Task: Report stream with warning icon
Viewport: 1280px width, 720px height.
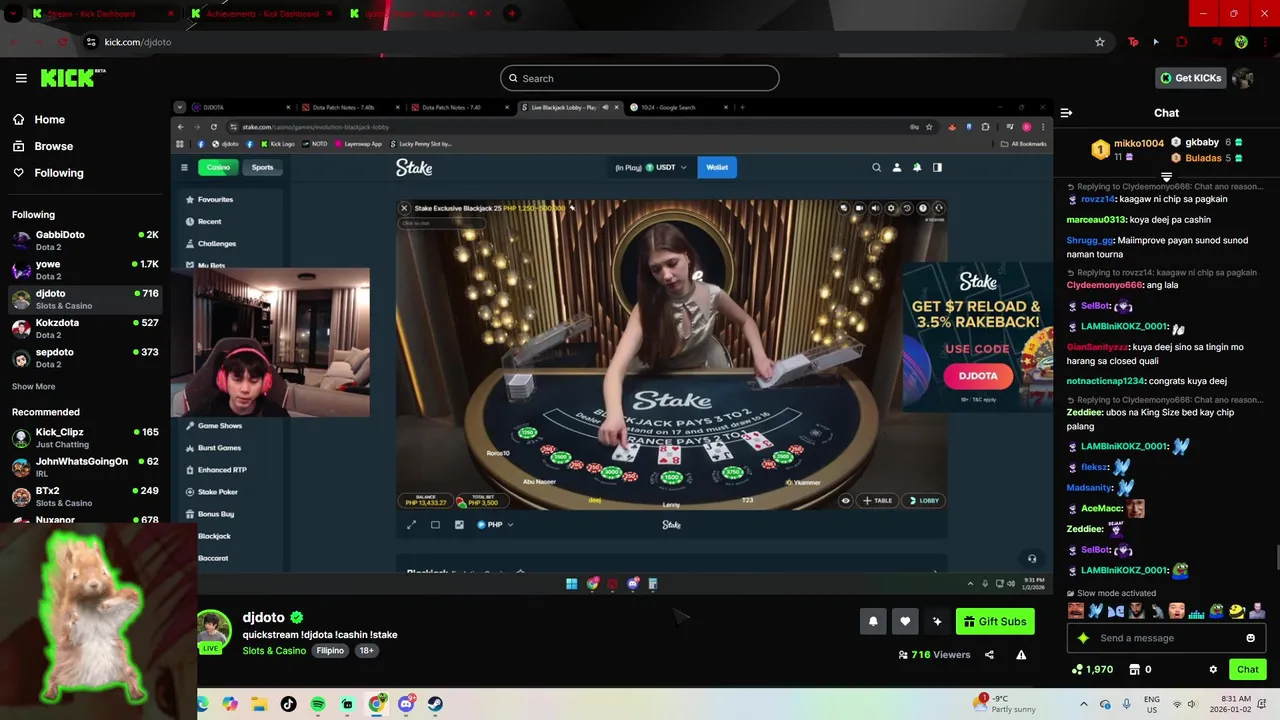Action: 1021,655
